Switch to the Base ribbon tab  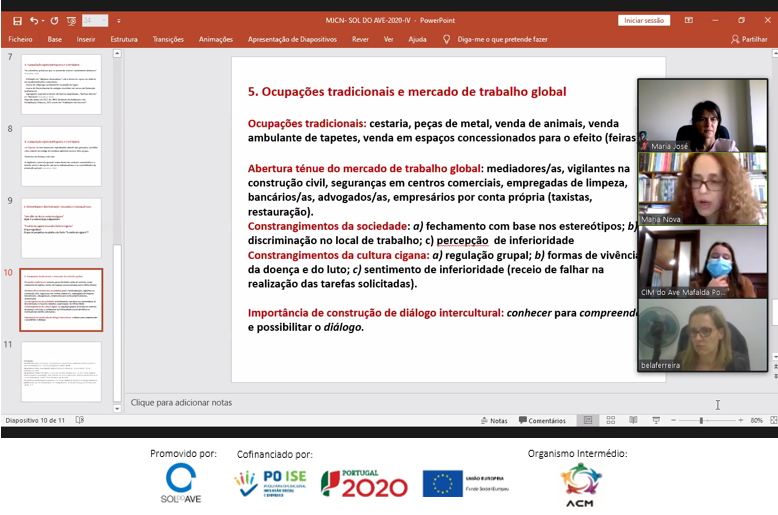(x=55, y=39)
